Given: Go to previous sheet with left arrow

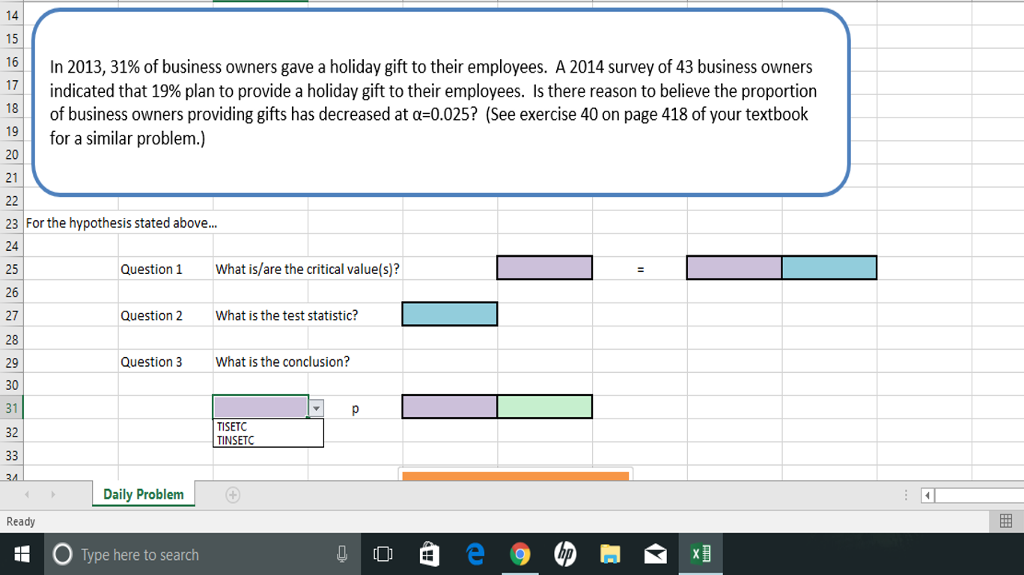Looking at the screenshot, I should [27, 495].
